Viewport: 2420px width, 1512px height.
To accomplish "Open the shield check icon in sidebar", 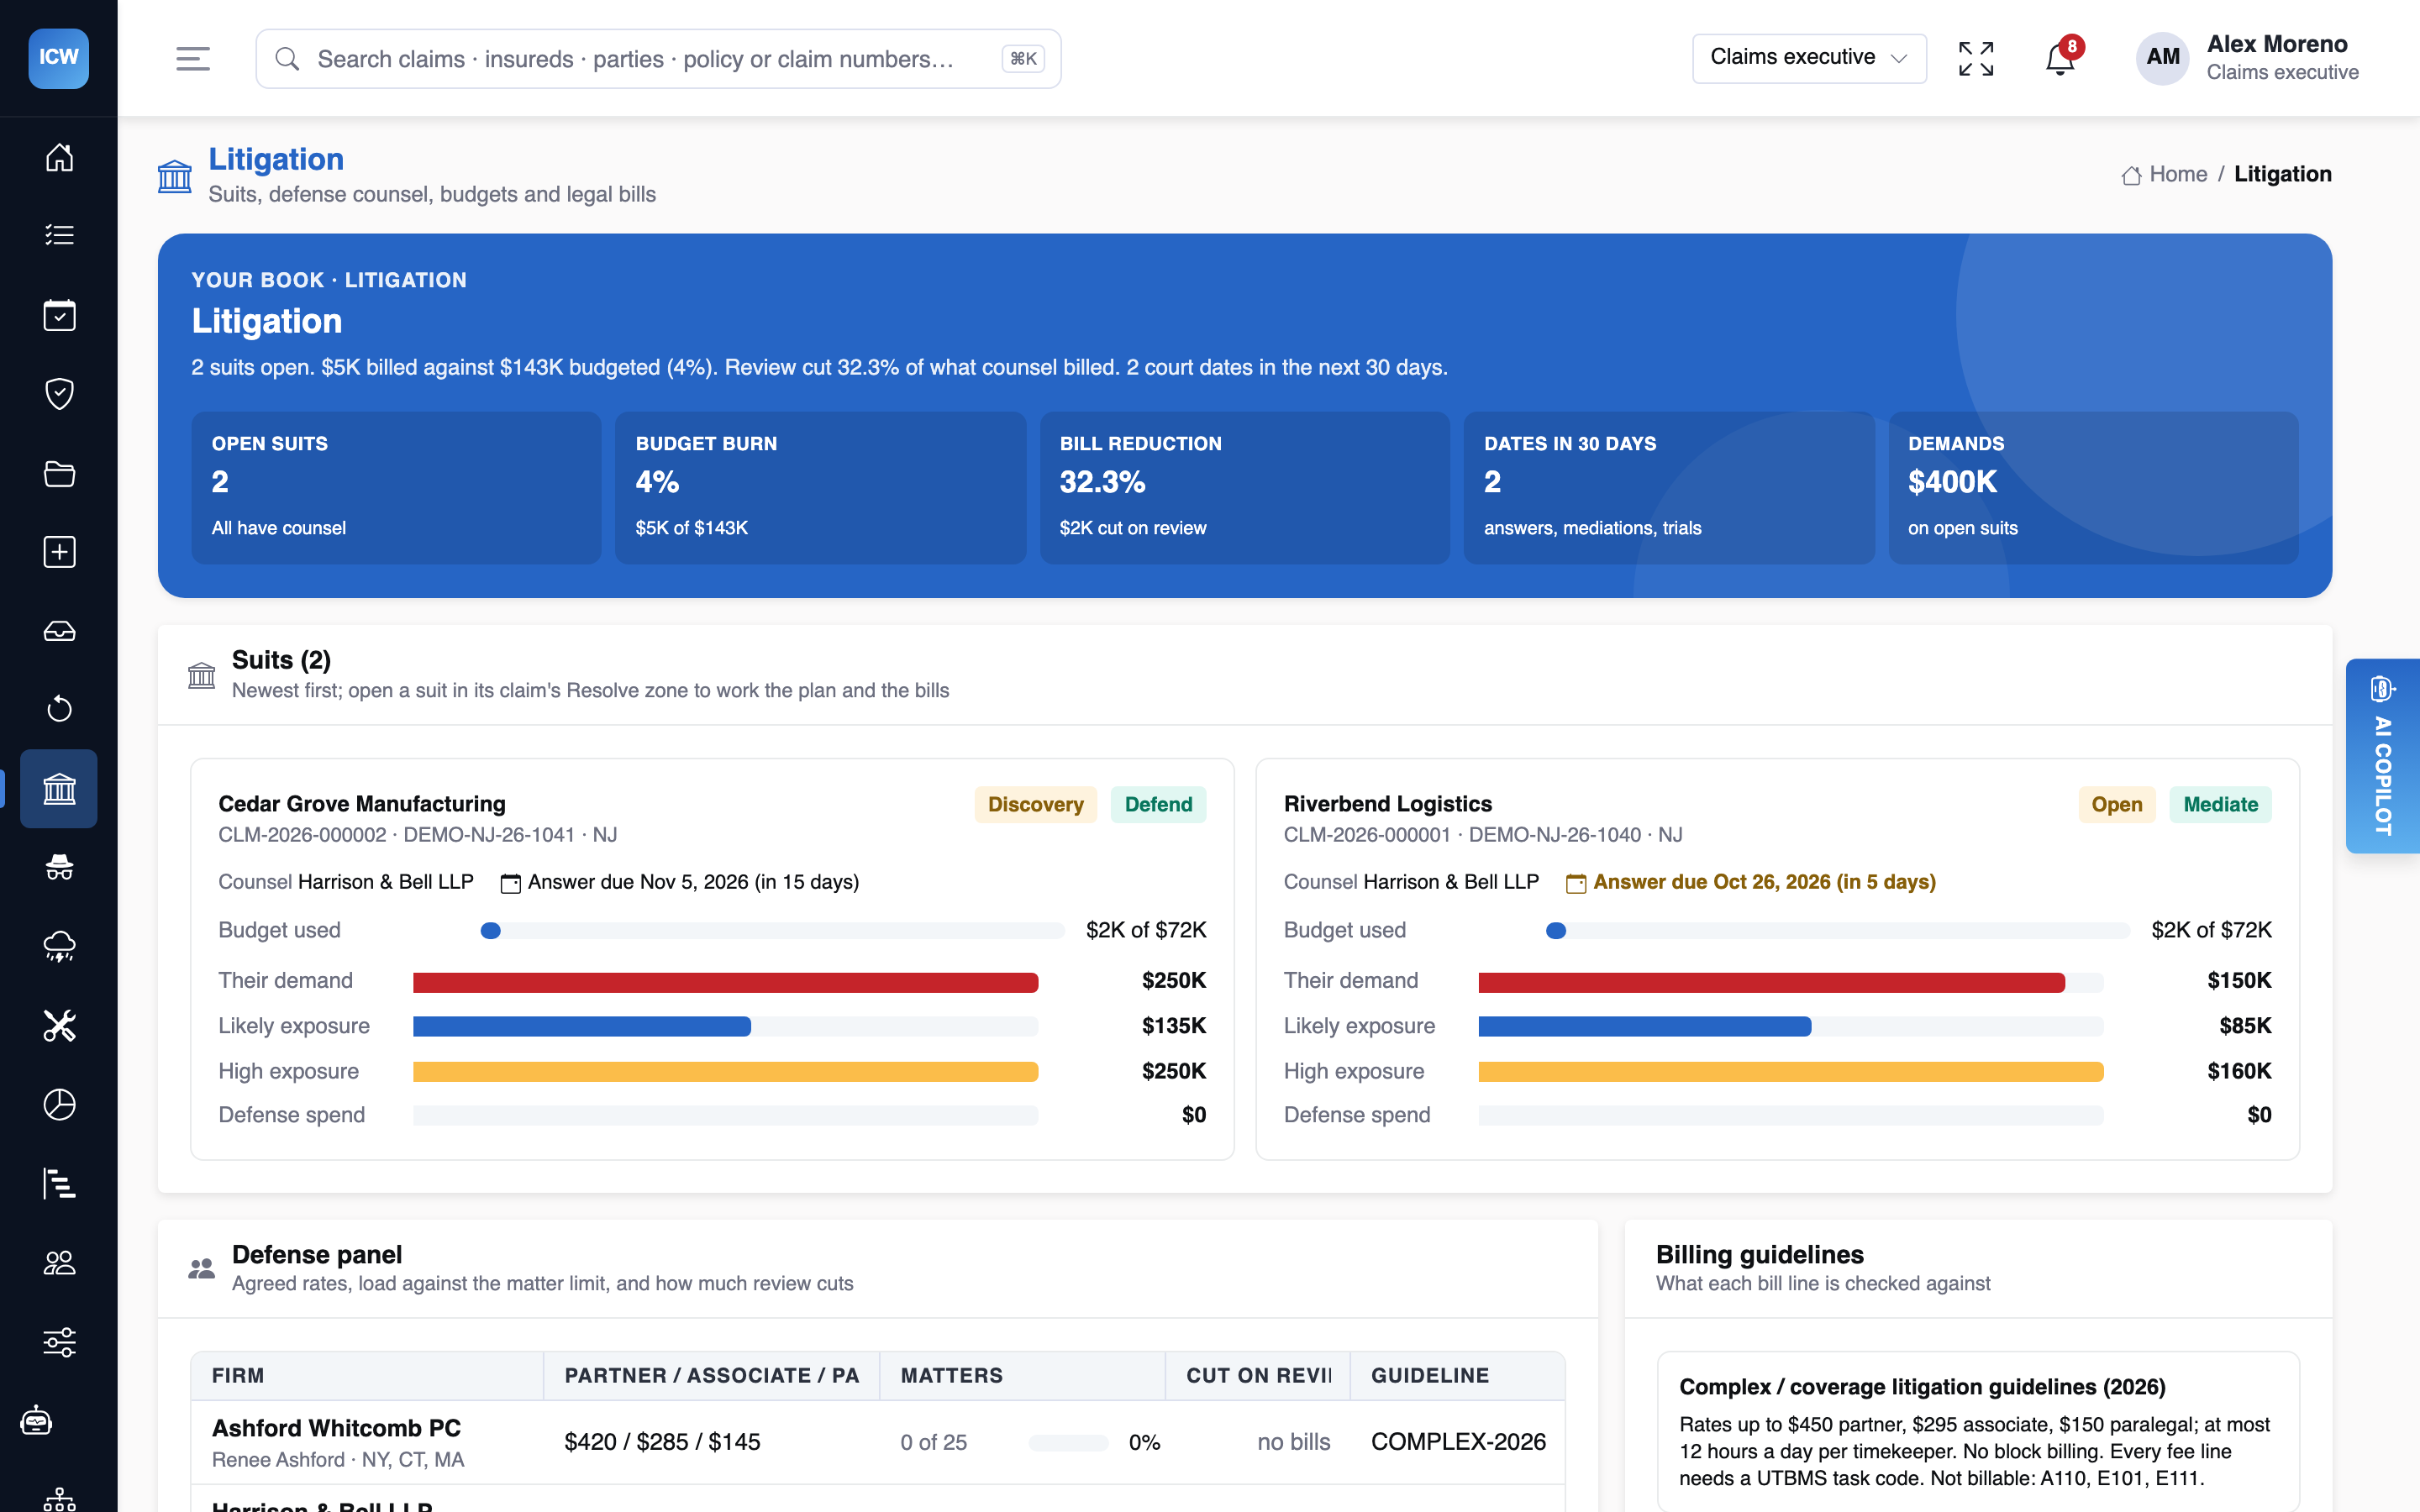I will (59, 393).
